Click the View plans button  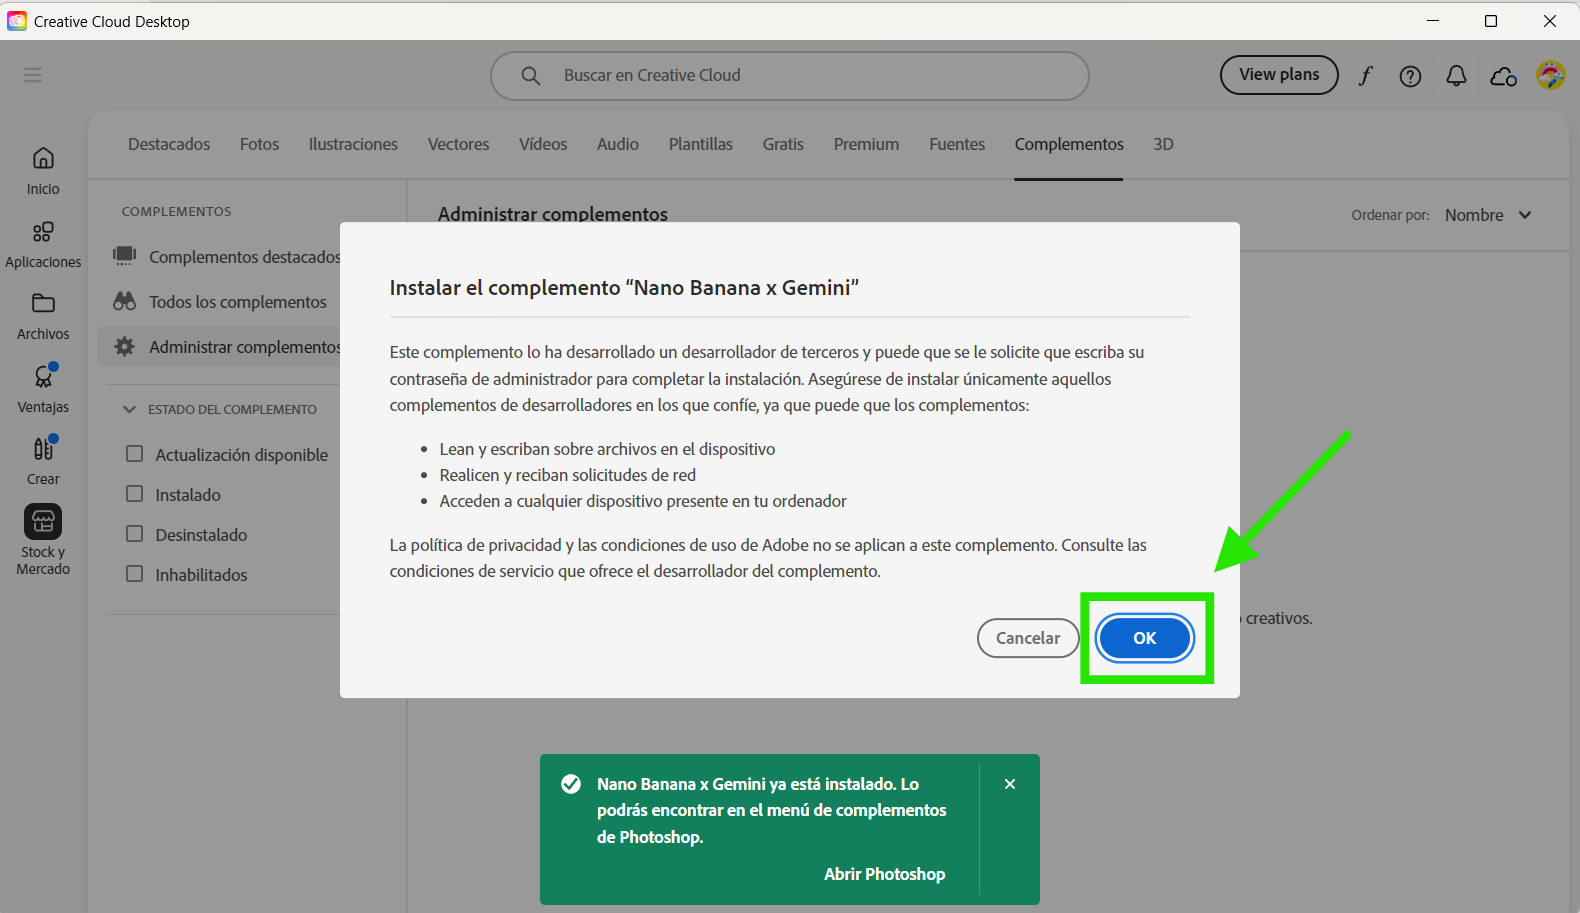[1279, 75]
